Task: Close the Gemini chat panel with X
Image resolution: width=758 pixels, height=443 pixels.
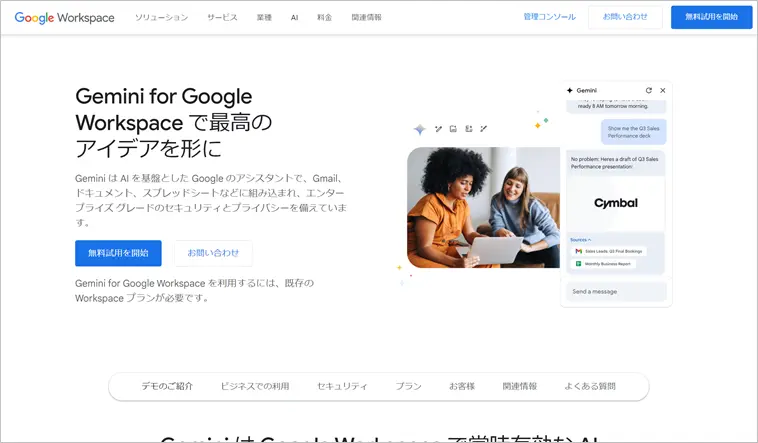Action: (x=662, y=90)
